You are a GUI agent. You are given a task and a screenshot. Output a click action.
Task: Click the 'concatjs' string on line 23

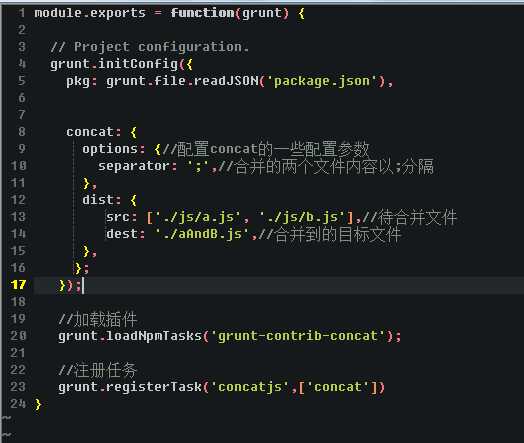click(250, 387)
